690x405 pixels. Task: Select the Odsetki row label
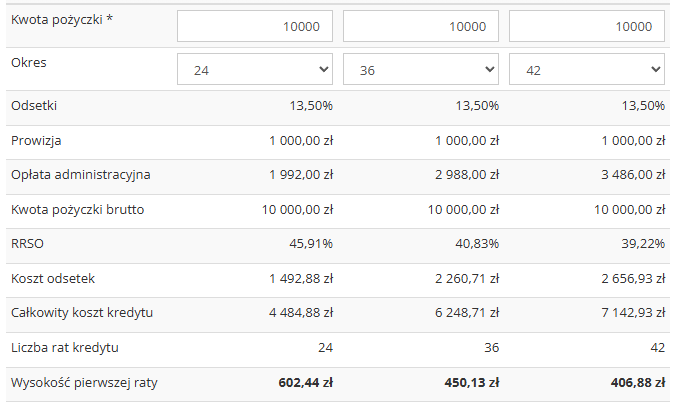(x=34, y=106)
